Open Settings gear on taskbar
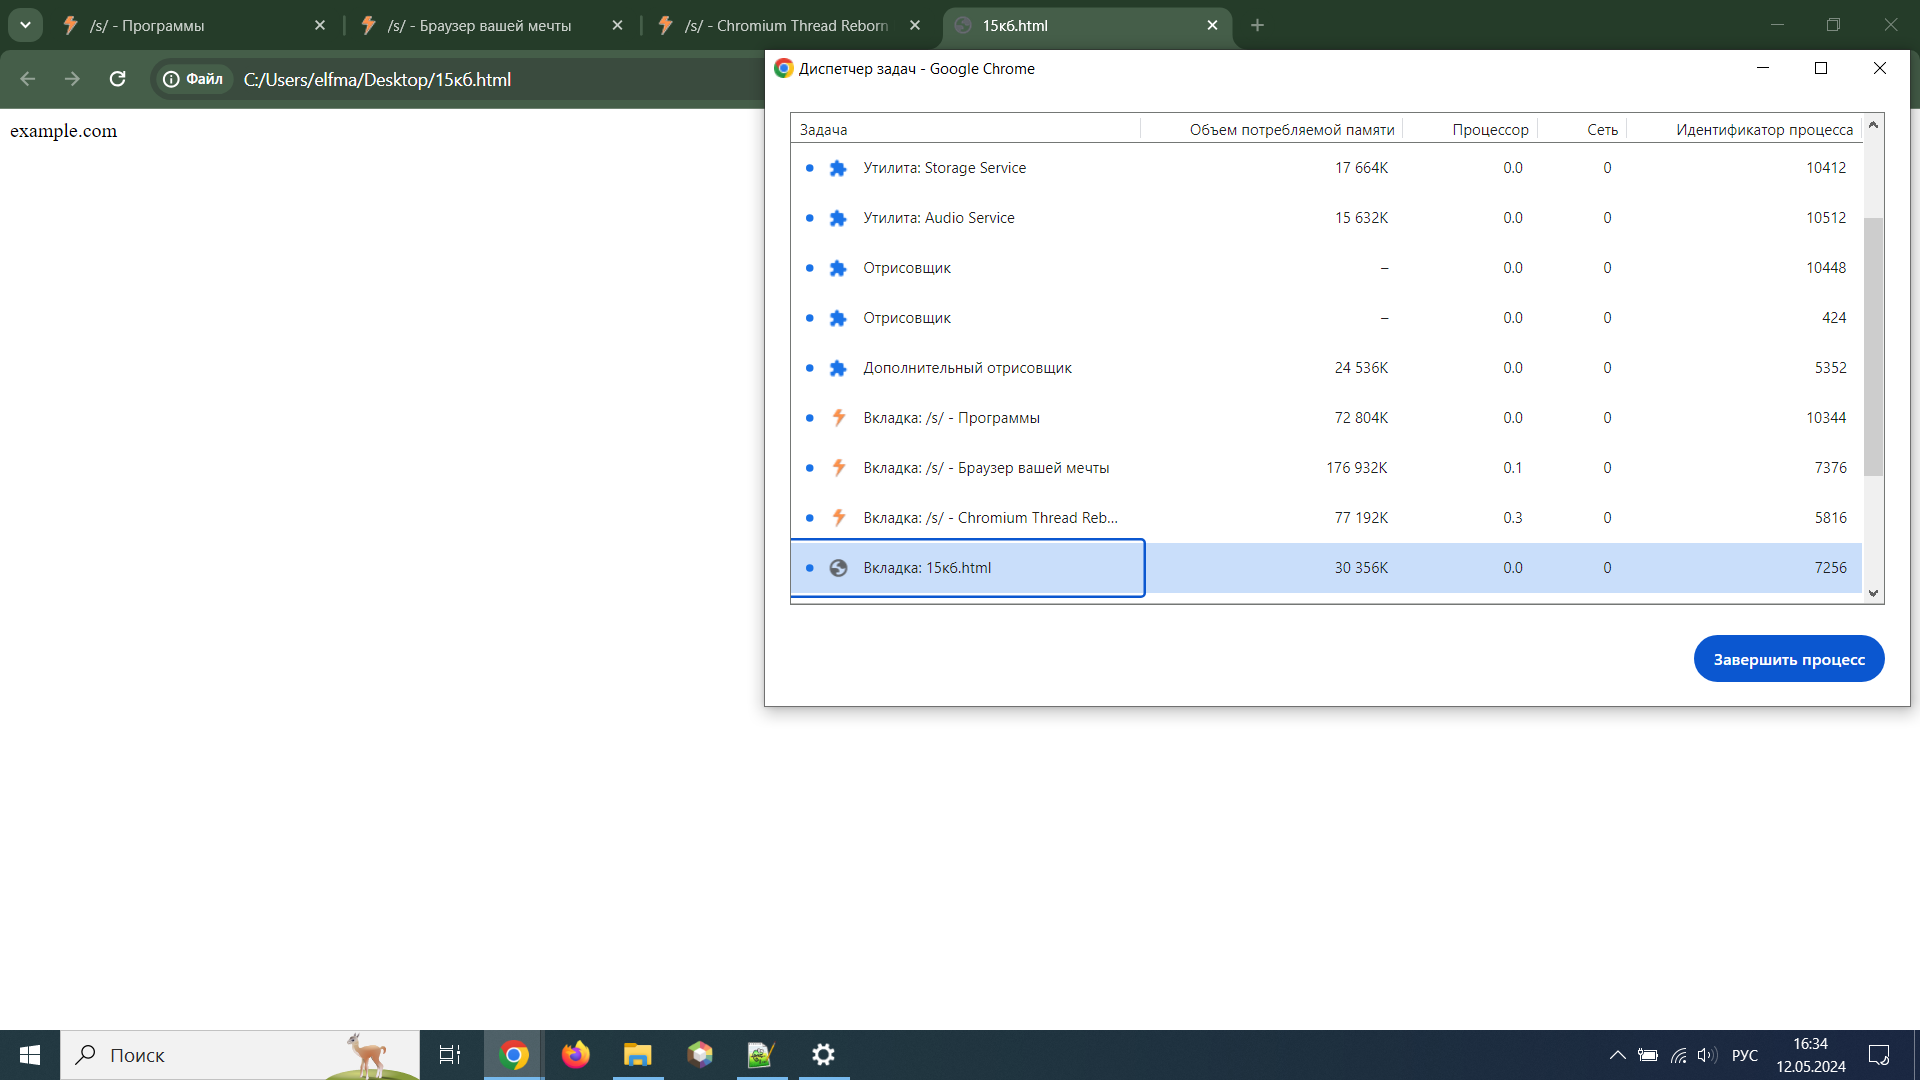This screenshot has width=1920, height=1080. point(823,1055)
